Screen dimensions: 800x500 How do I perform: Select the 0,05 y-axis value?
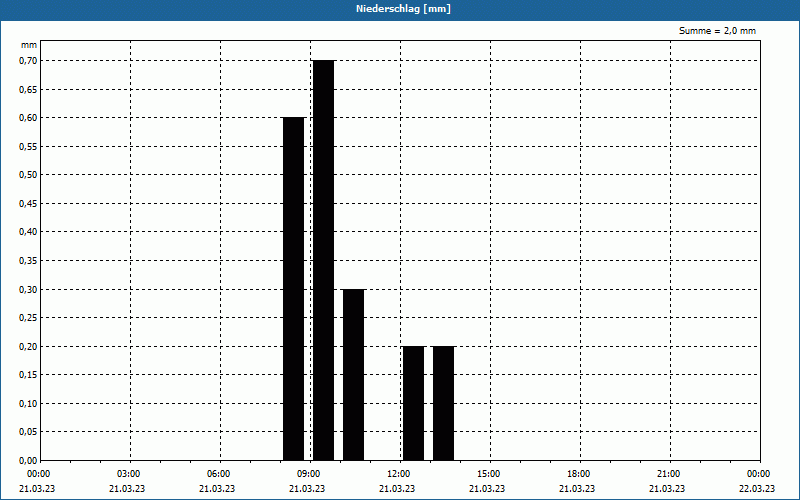[x=28, y=432]
